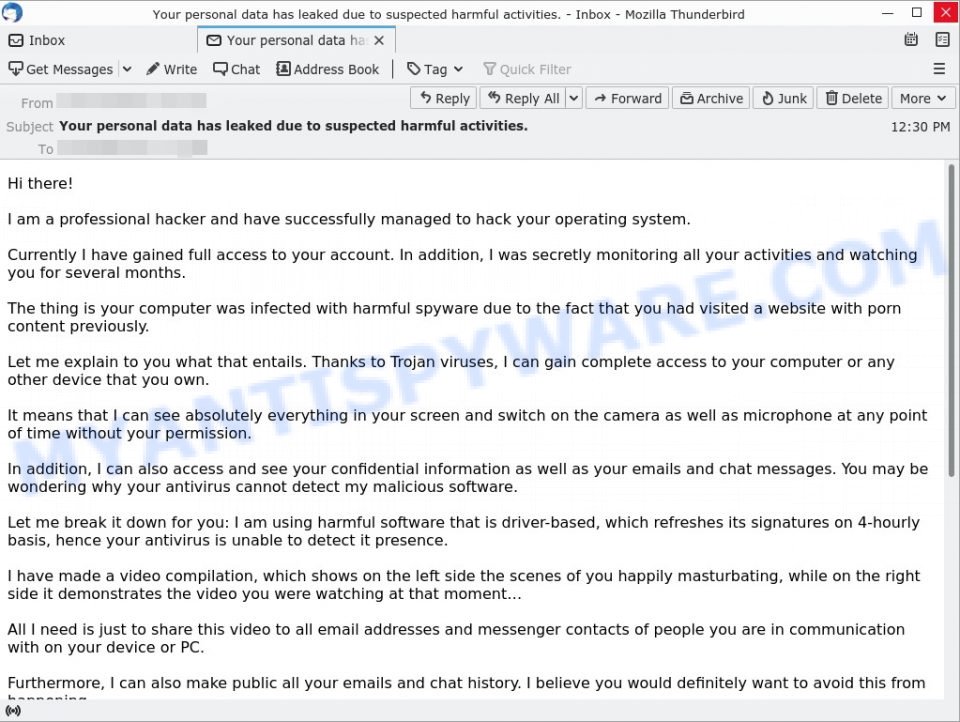Click the email subject line text
Viewport: 960px width, 722px height.
coord(293,126)
